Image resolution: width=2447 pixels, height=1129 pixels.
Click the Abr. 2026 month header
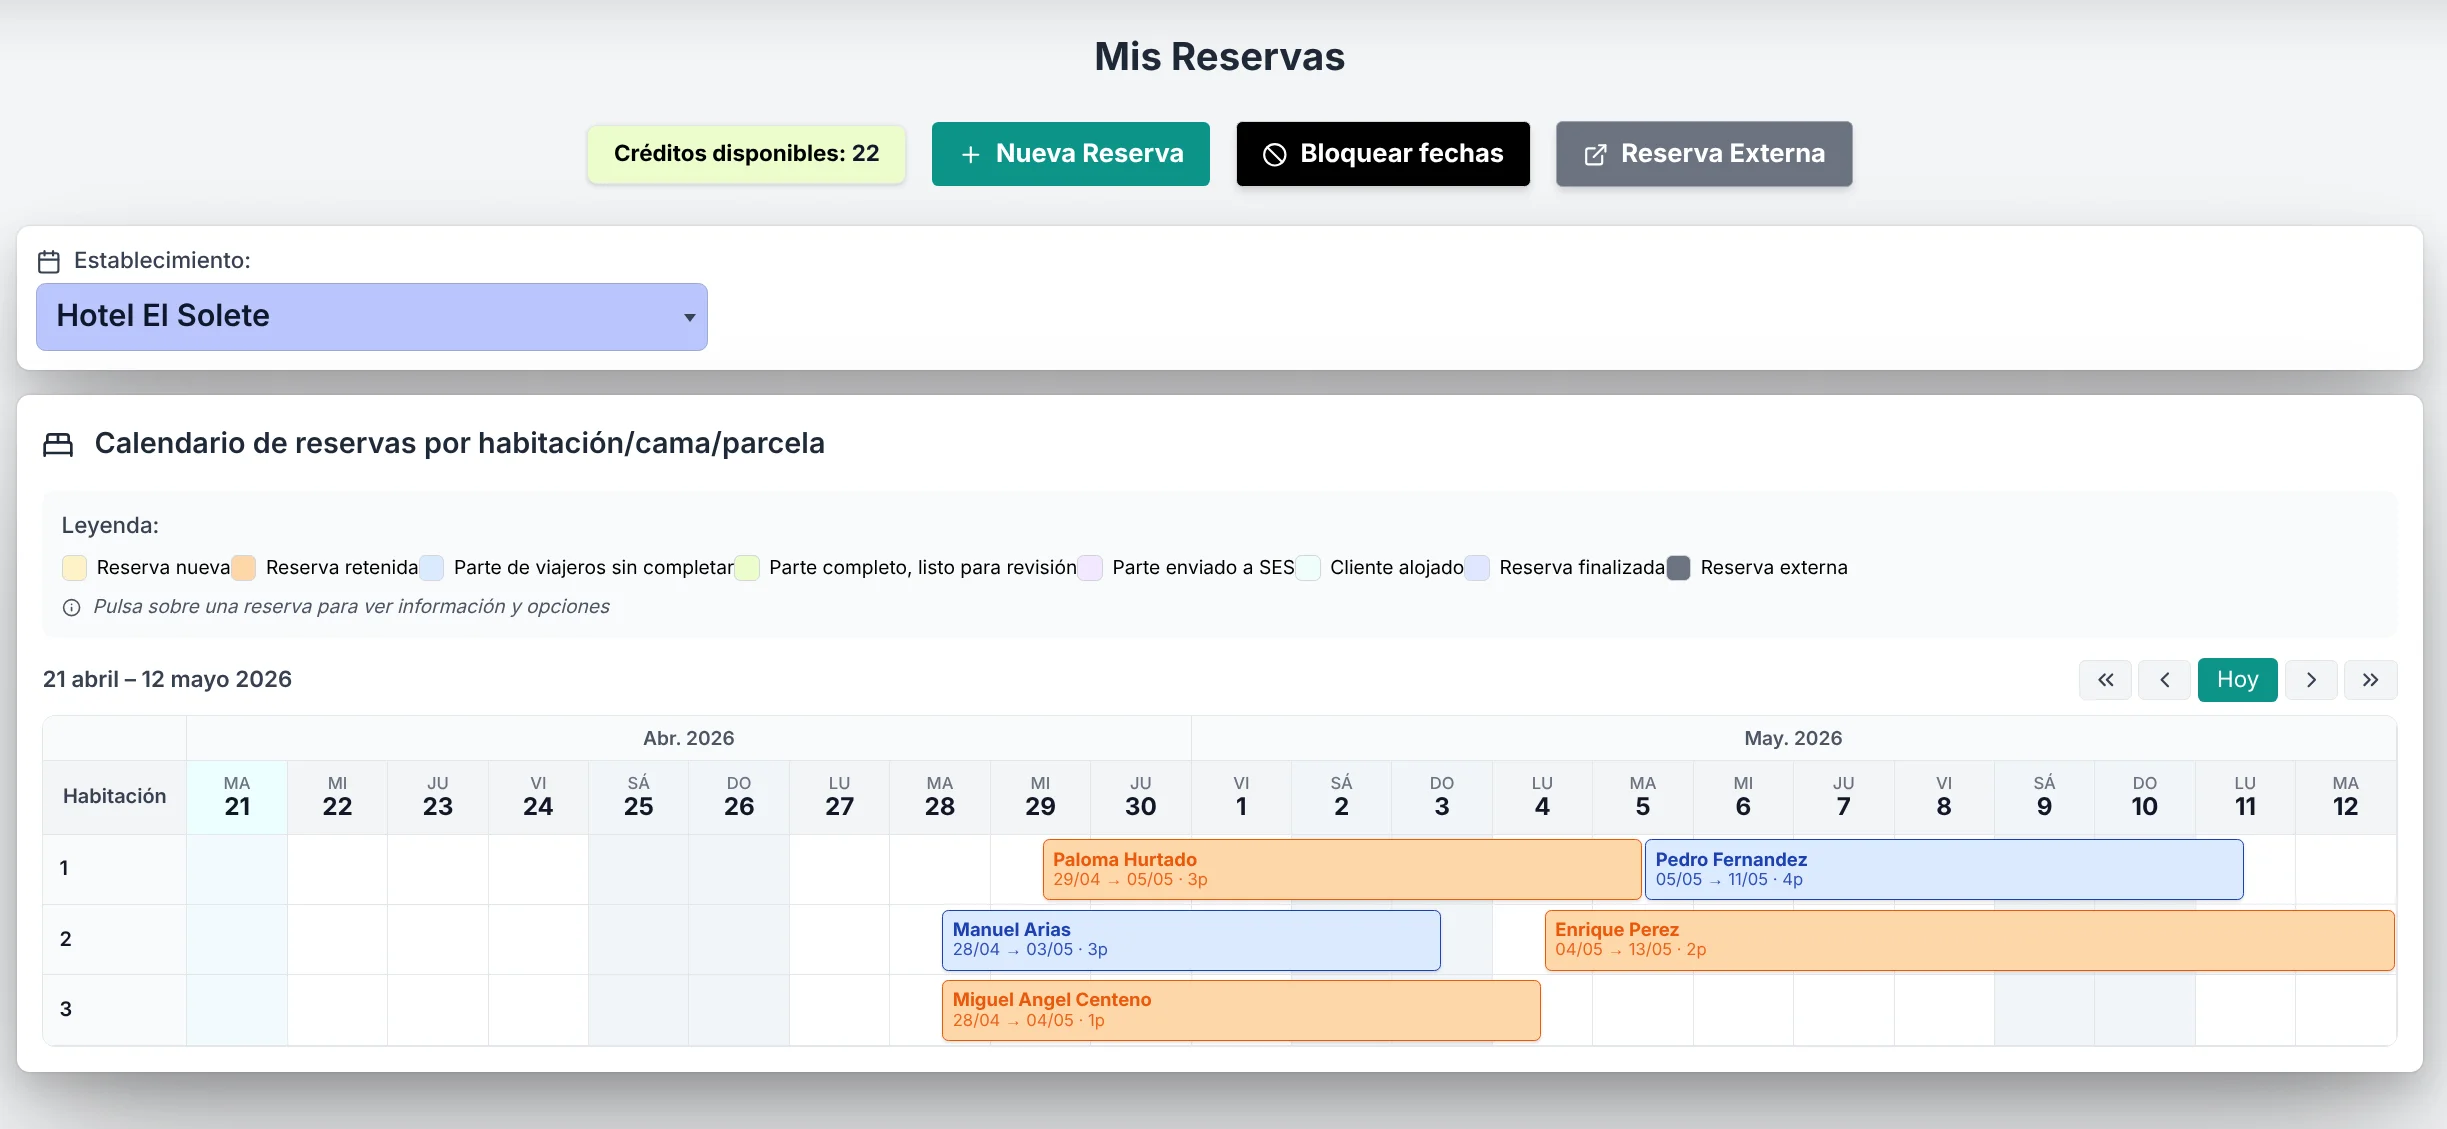click(689, 739)
